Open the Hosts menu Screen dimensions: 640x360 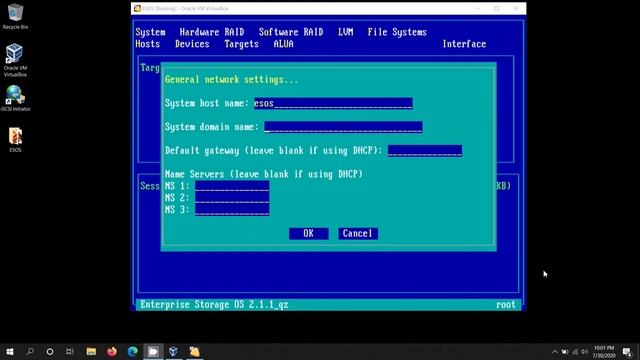pos(148,44)
